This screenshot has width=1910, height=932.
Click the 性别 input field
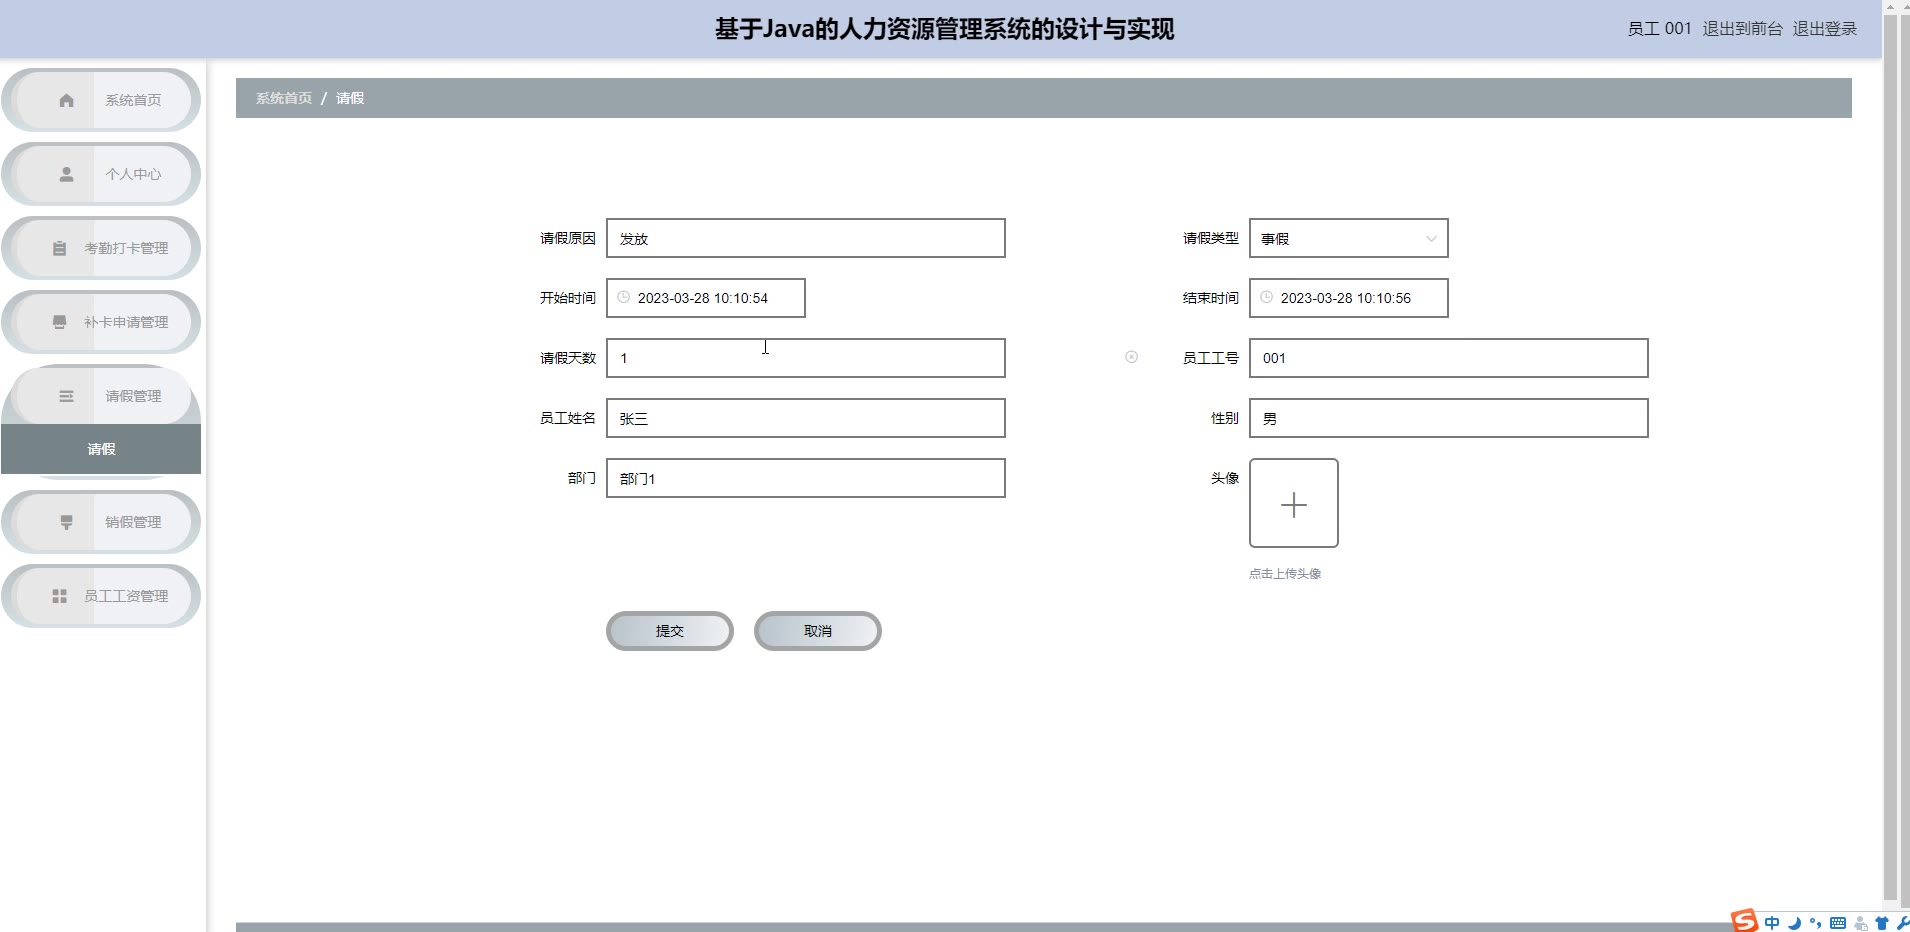pyautogui.click(x=1449, y=418)
